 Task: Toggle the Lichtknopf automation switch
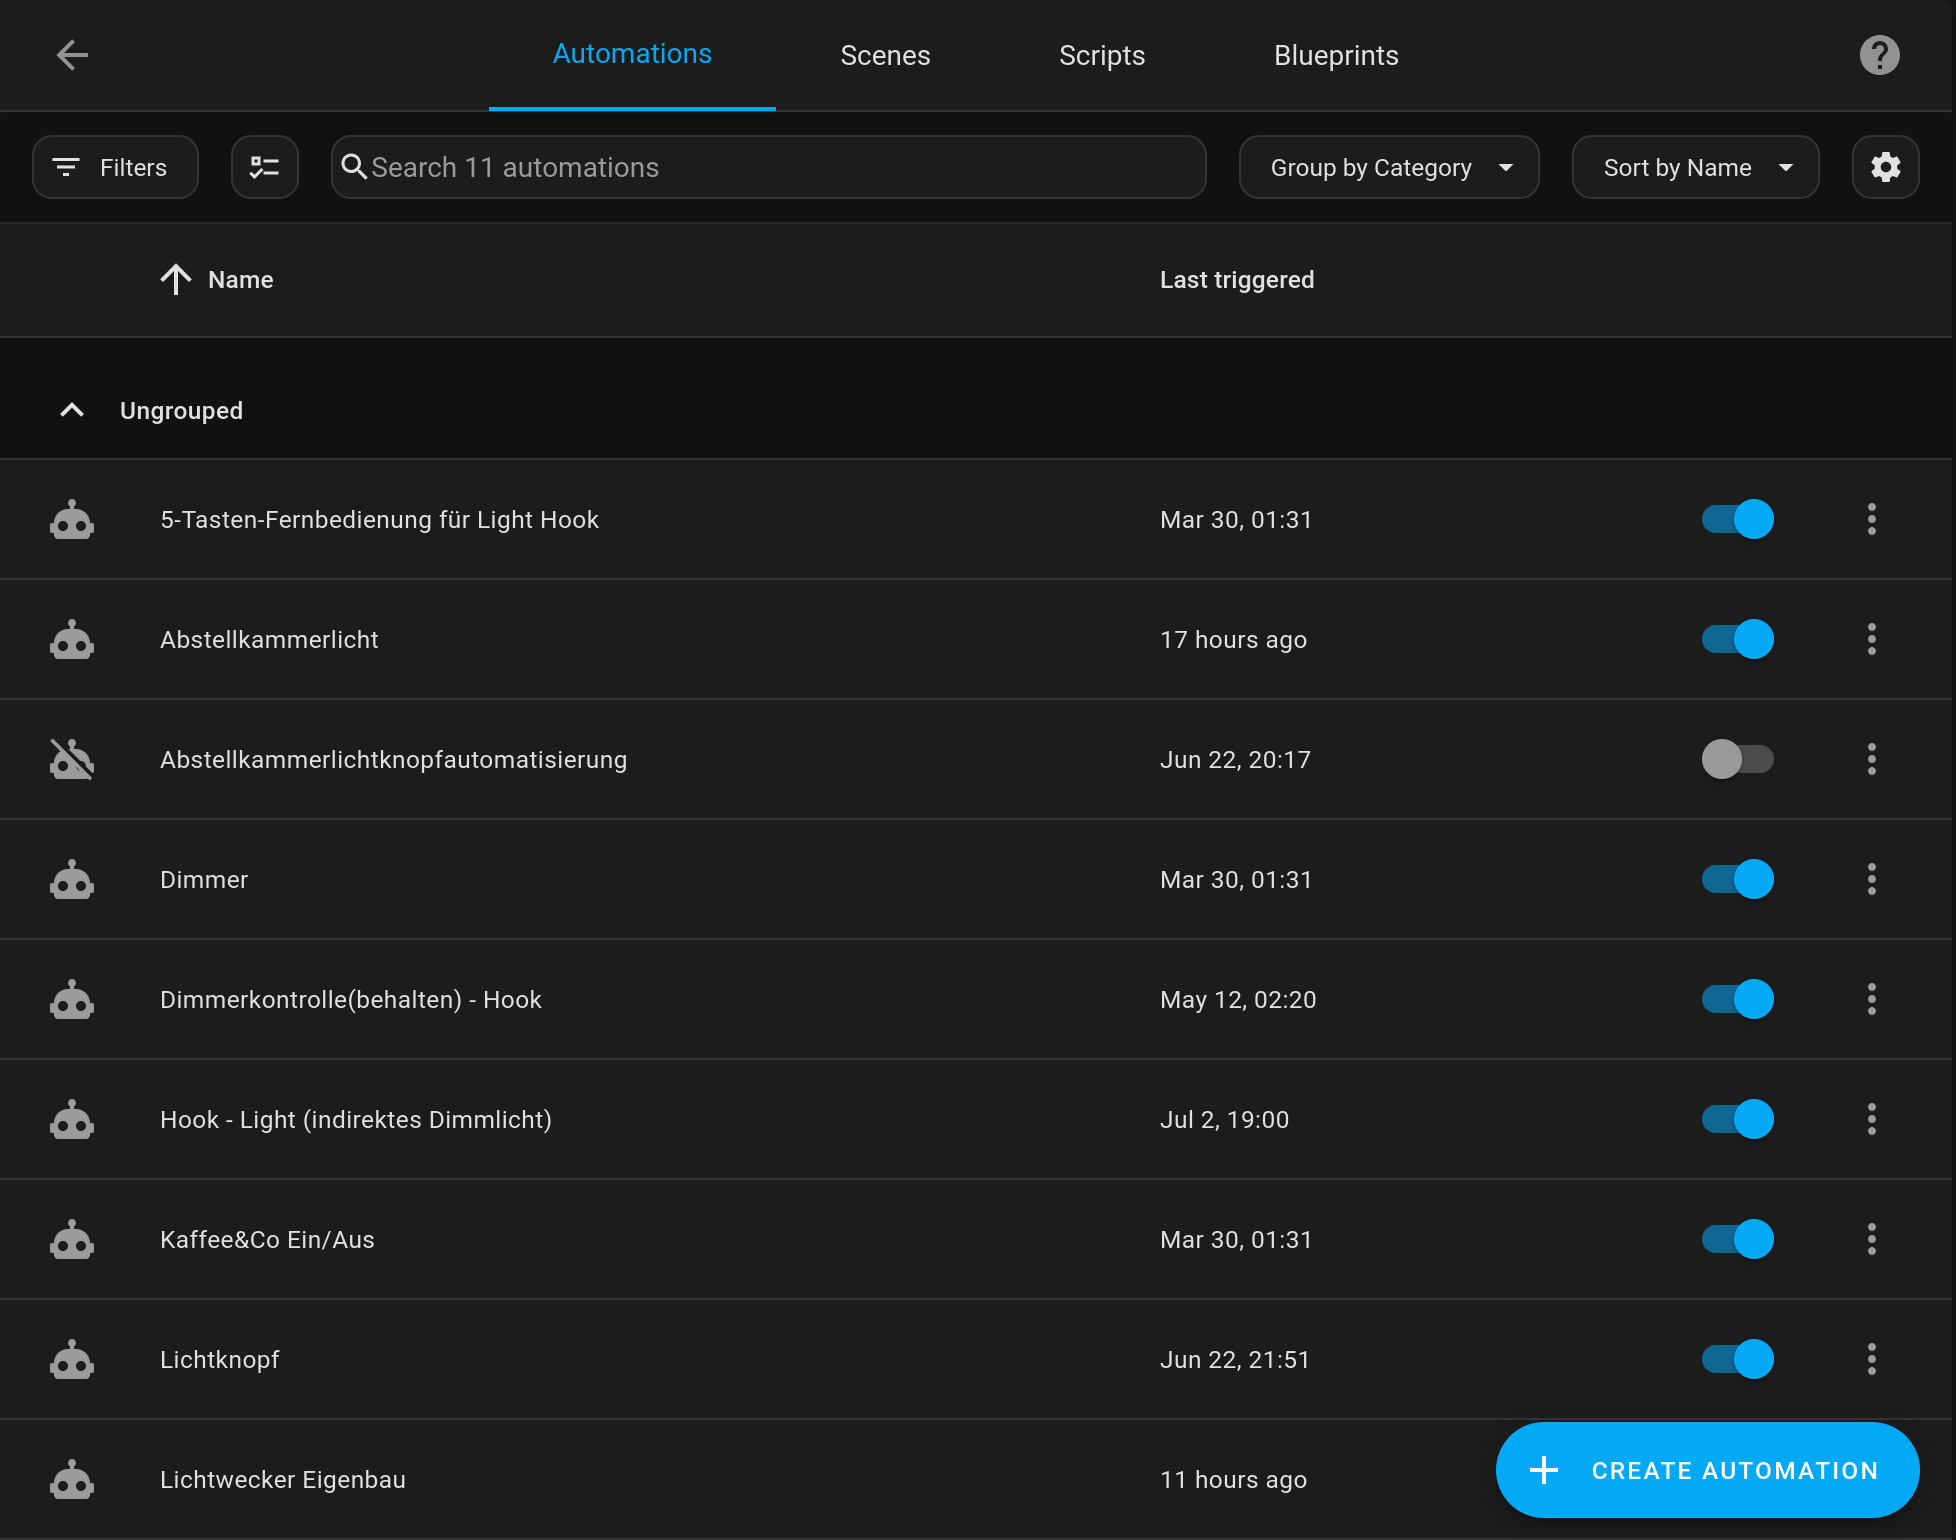tap(1738, 1359)
